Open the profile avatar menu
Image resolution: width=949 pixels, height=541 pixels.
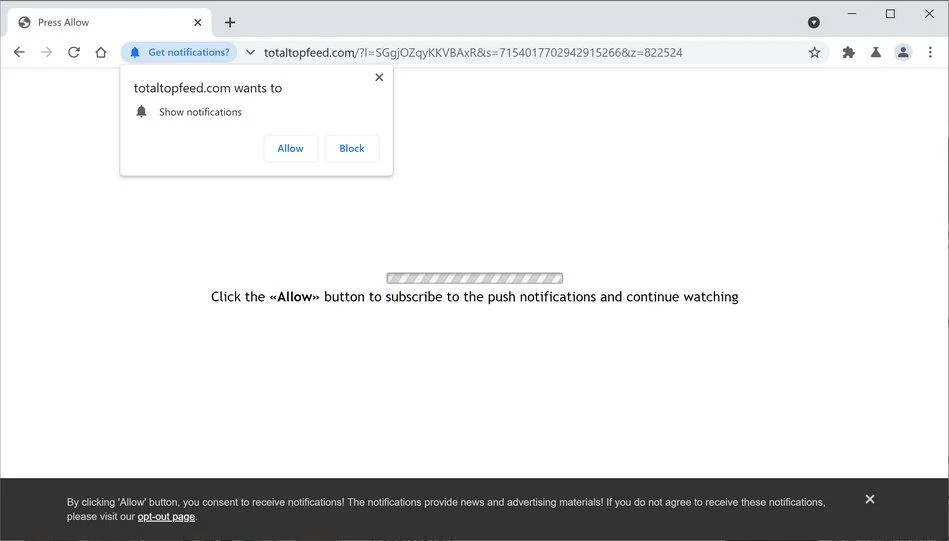pos(903,53)
